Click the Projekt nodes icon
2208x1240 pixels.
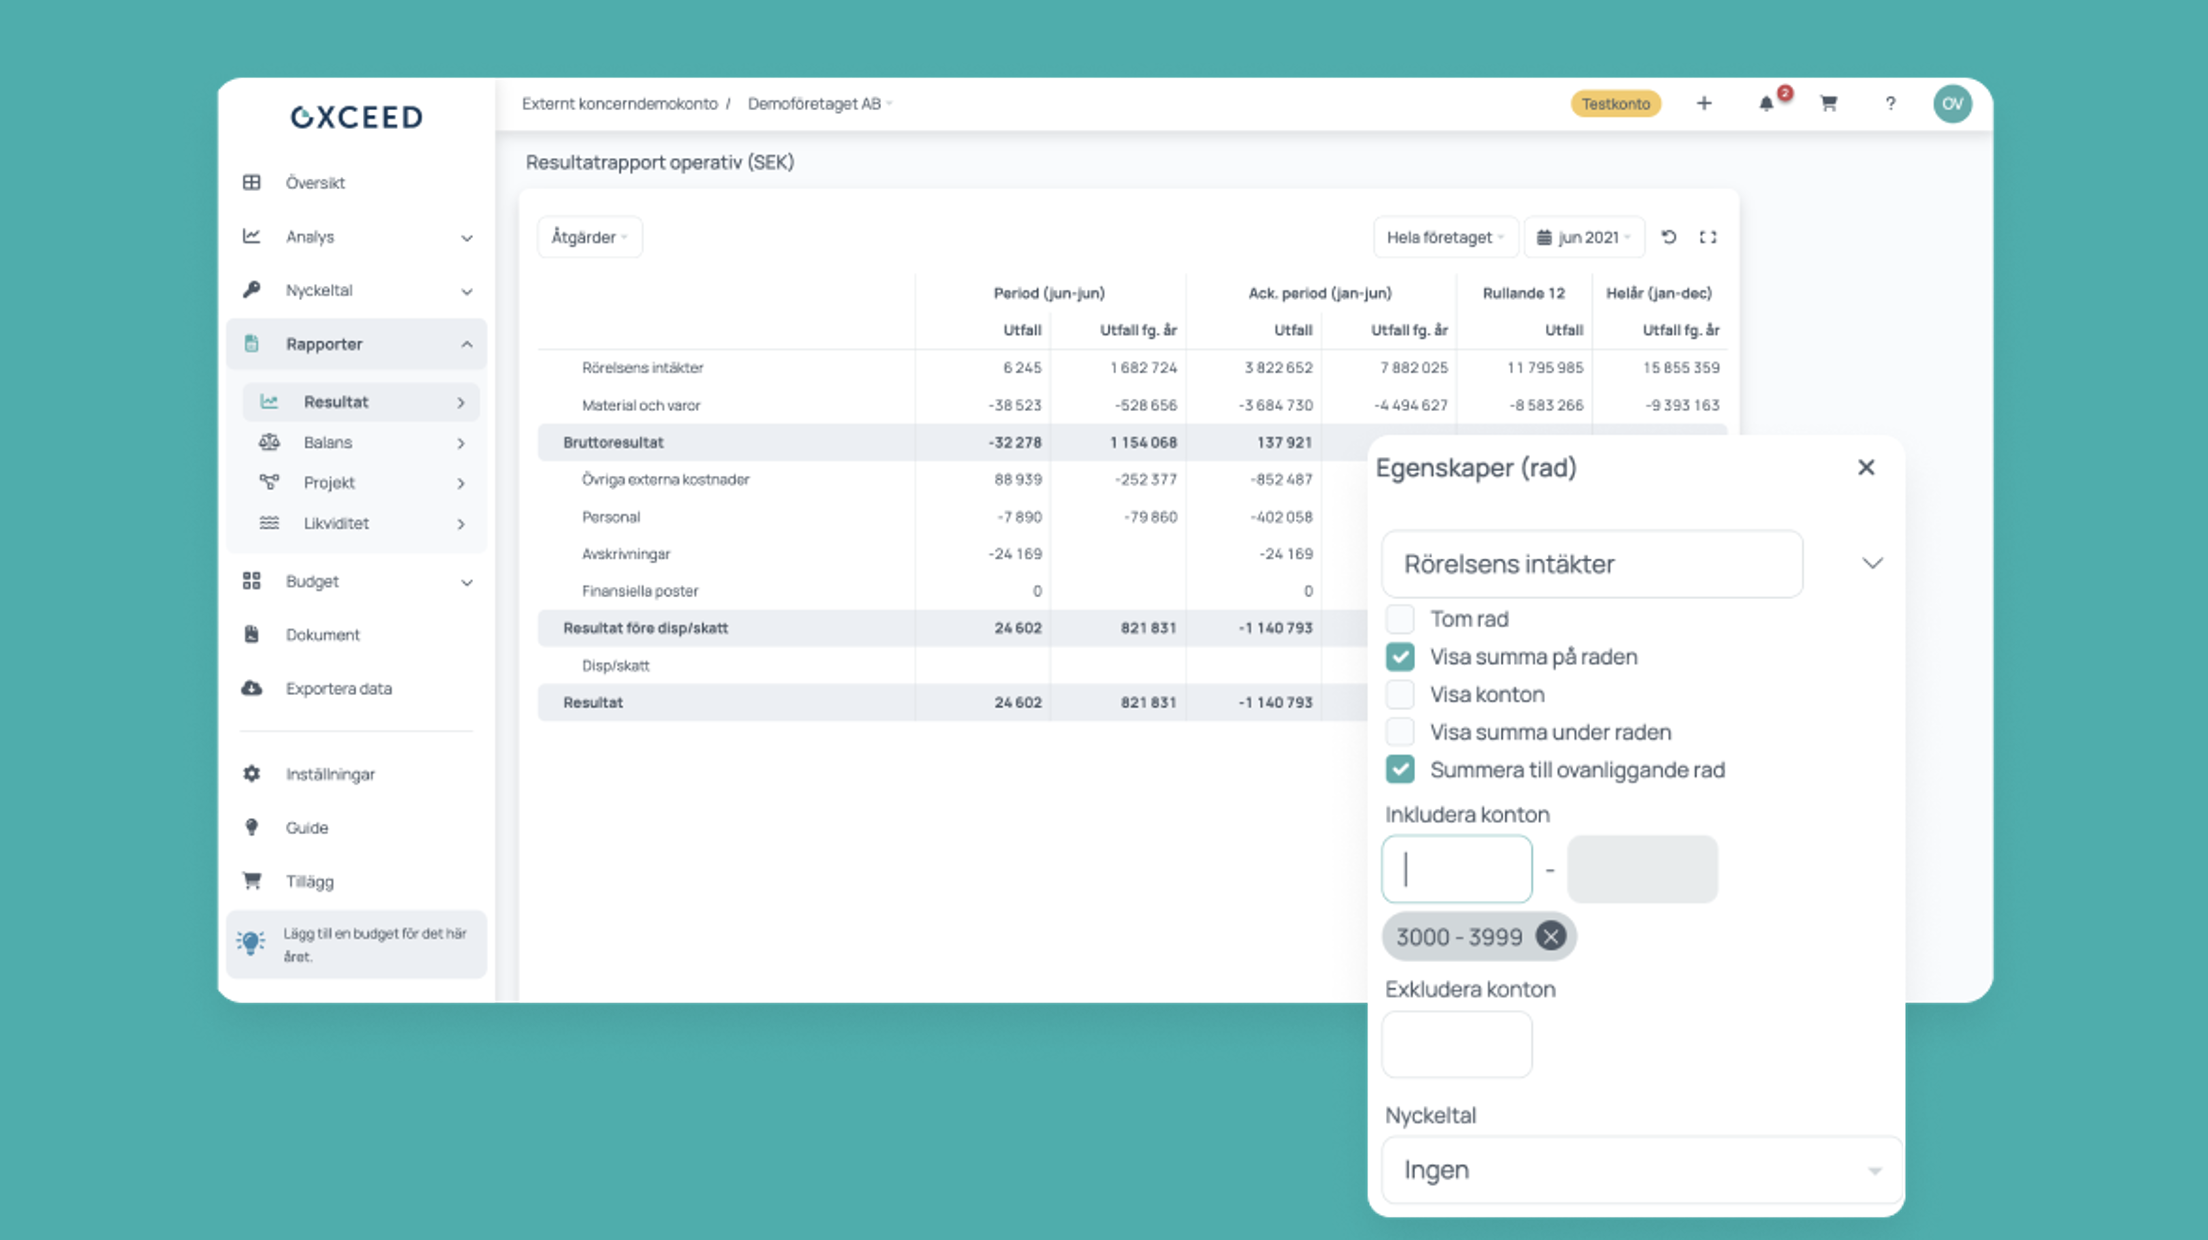pos(269,482)
